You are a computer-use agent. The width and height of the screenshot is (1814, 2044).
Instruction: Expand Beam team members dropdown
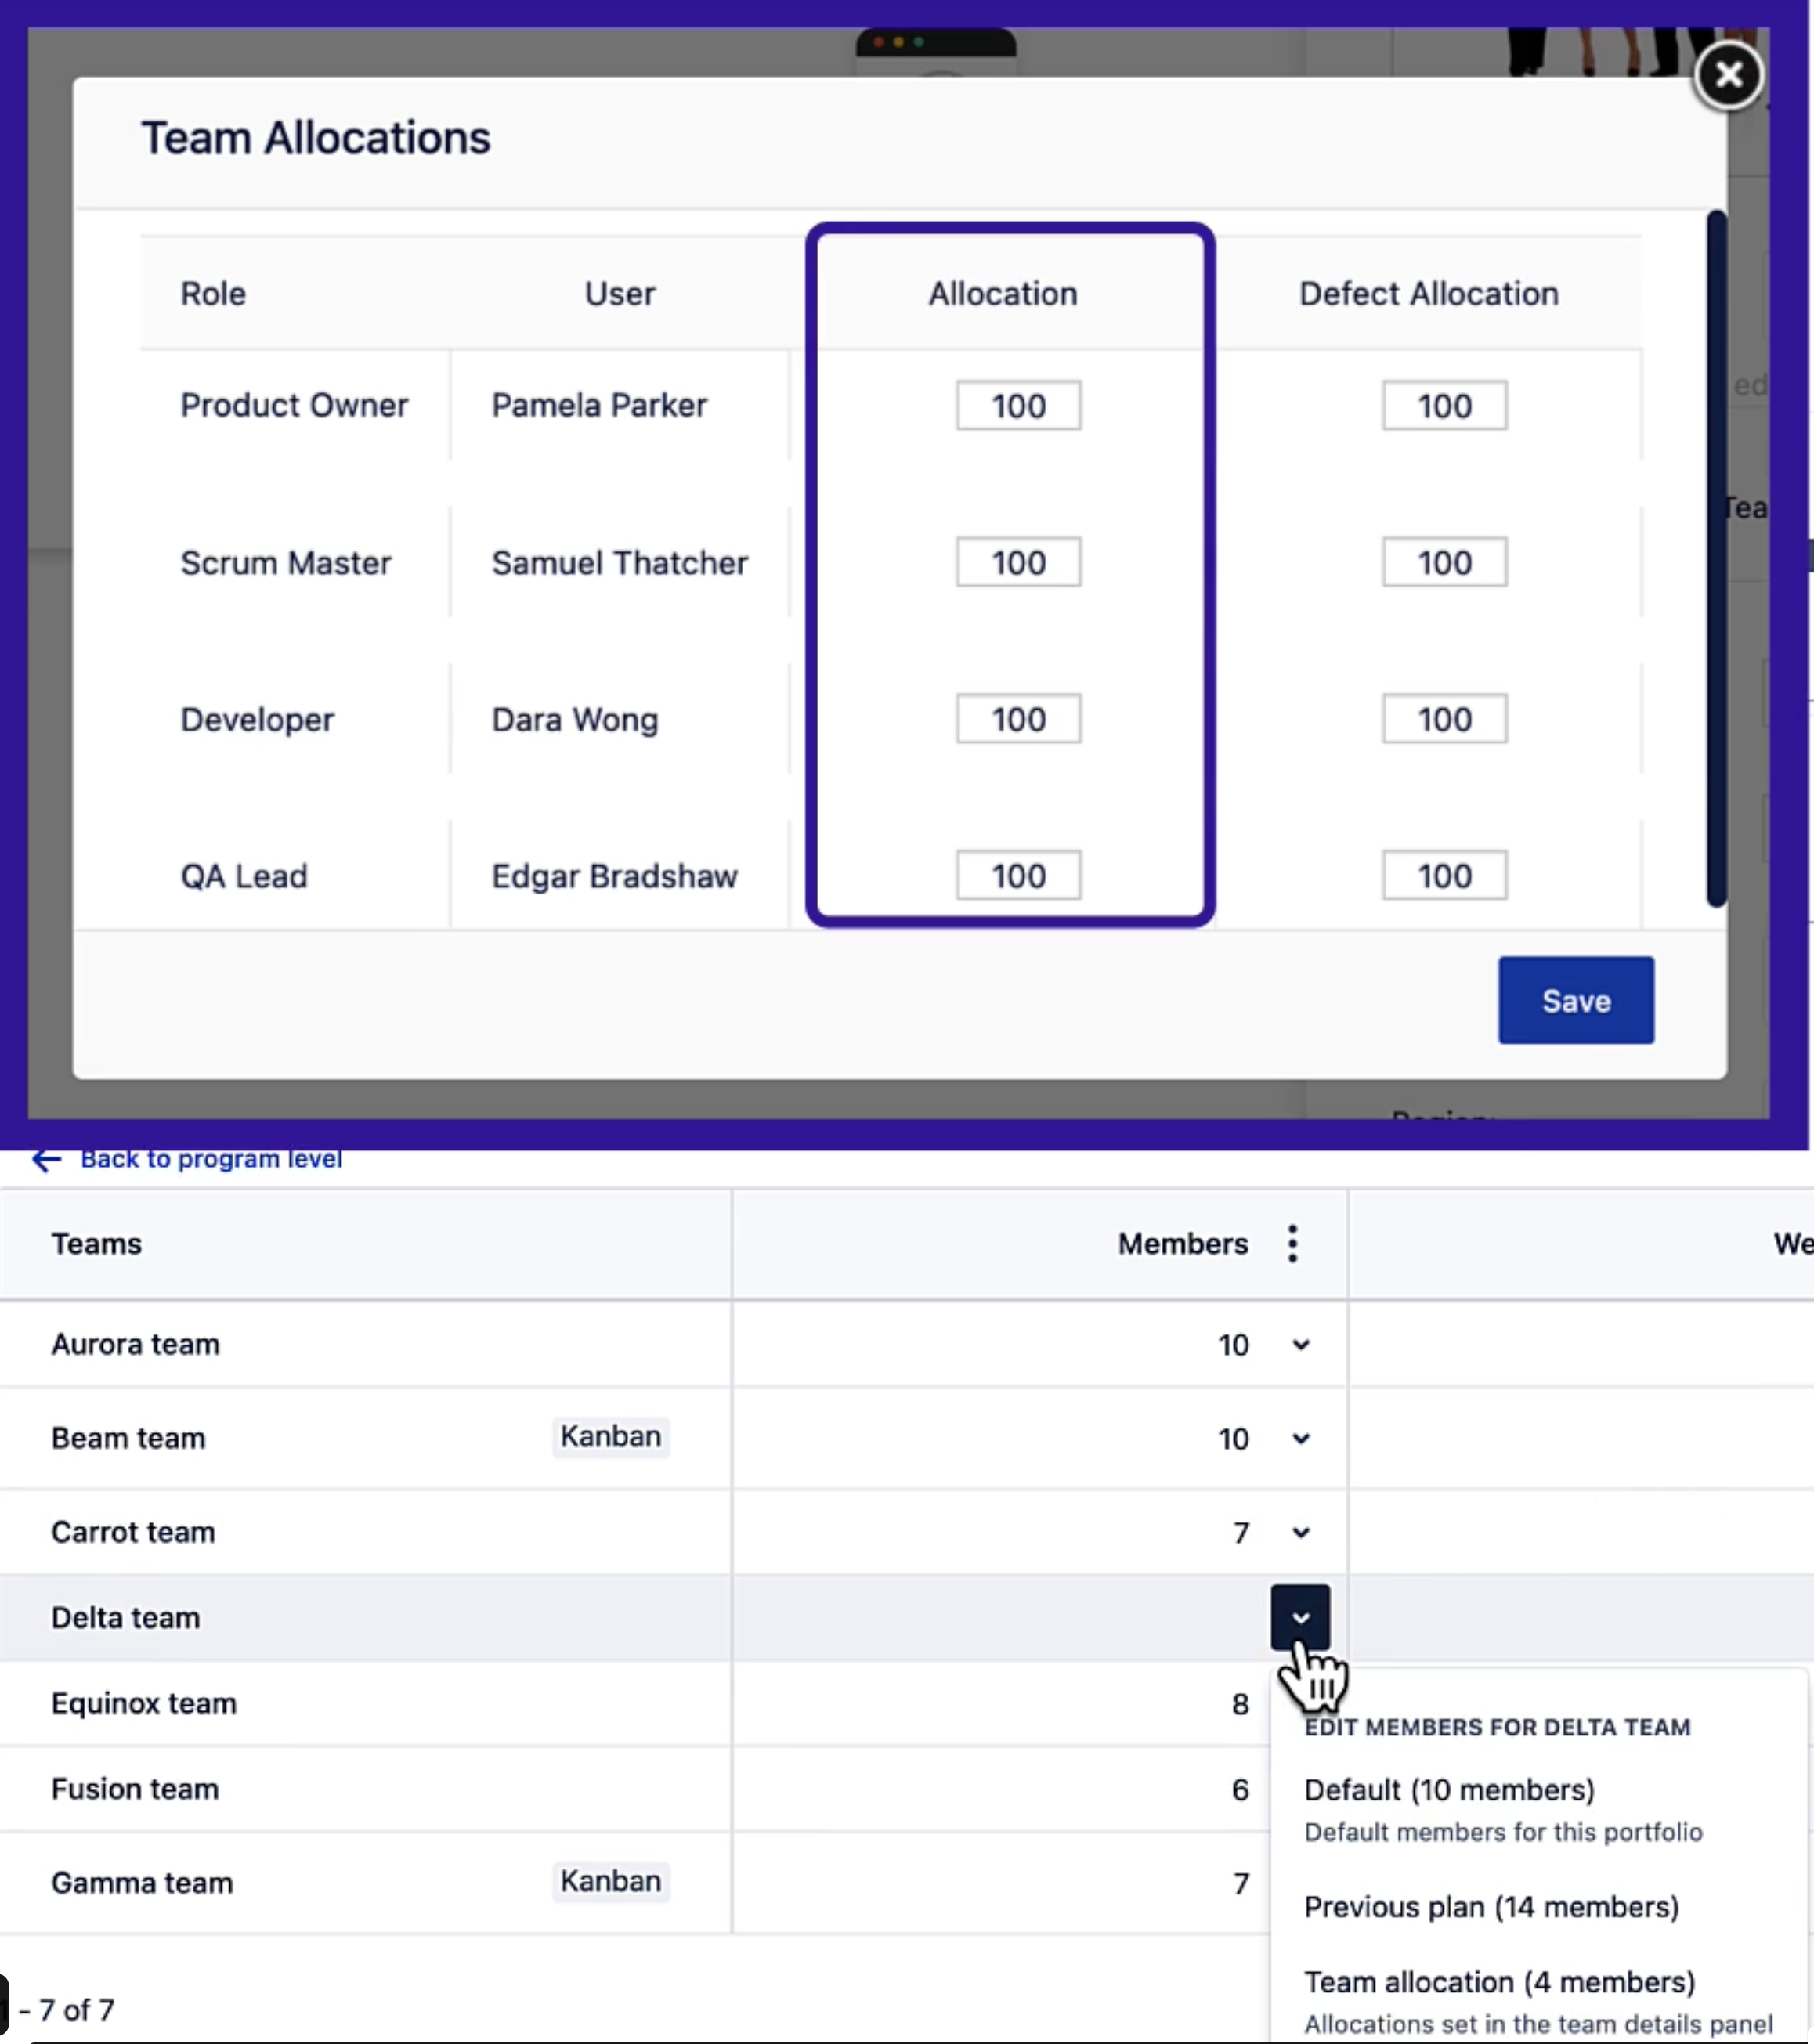point(1300,1439)
